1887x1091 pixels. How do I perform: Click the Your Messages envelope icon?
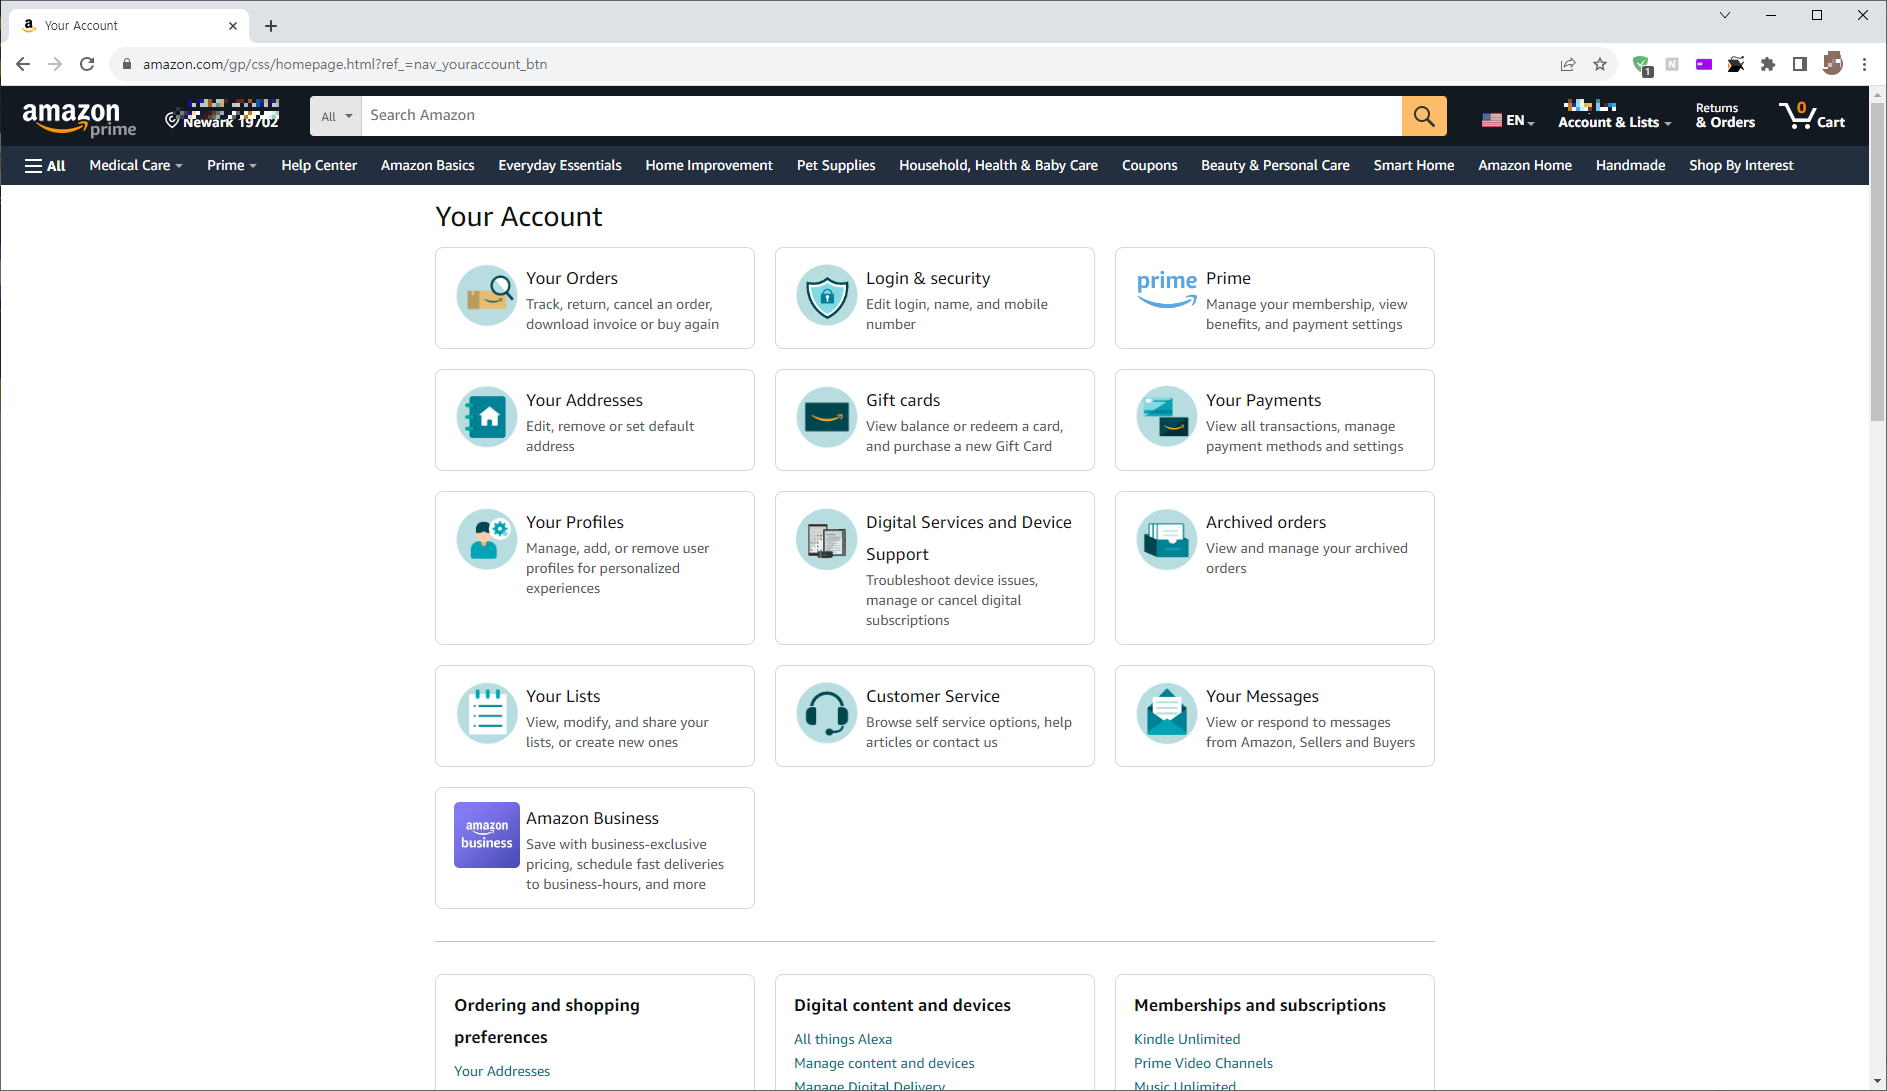(1166, 714)
